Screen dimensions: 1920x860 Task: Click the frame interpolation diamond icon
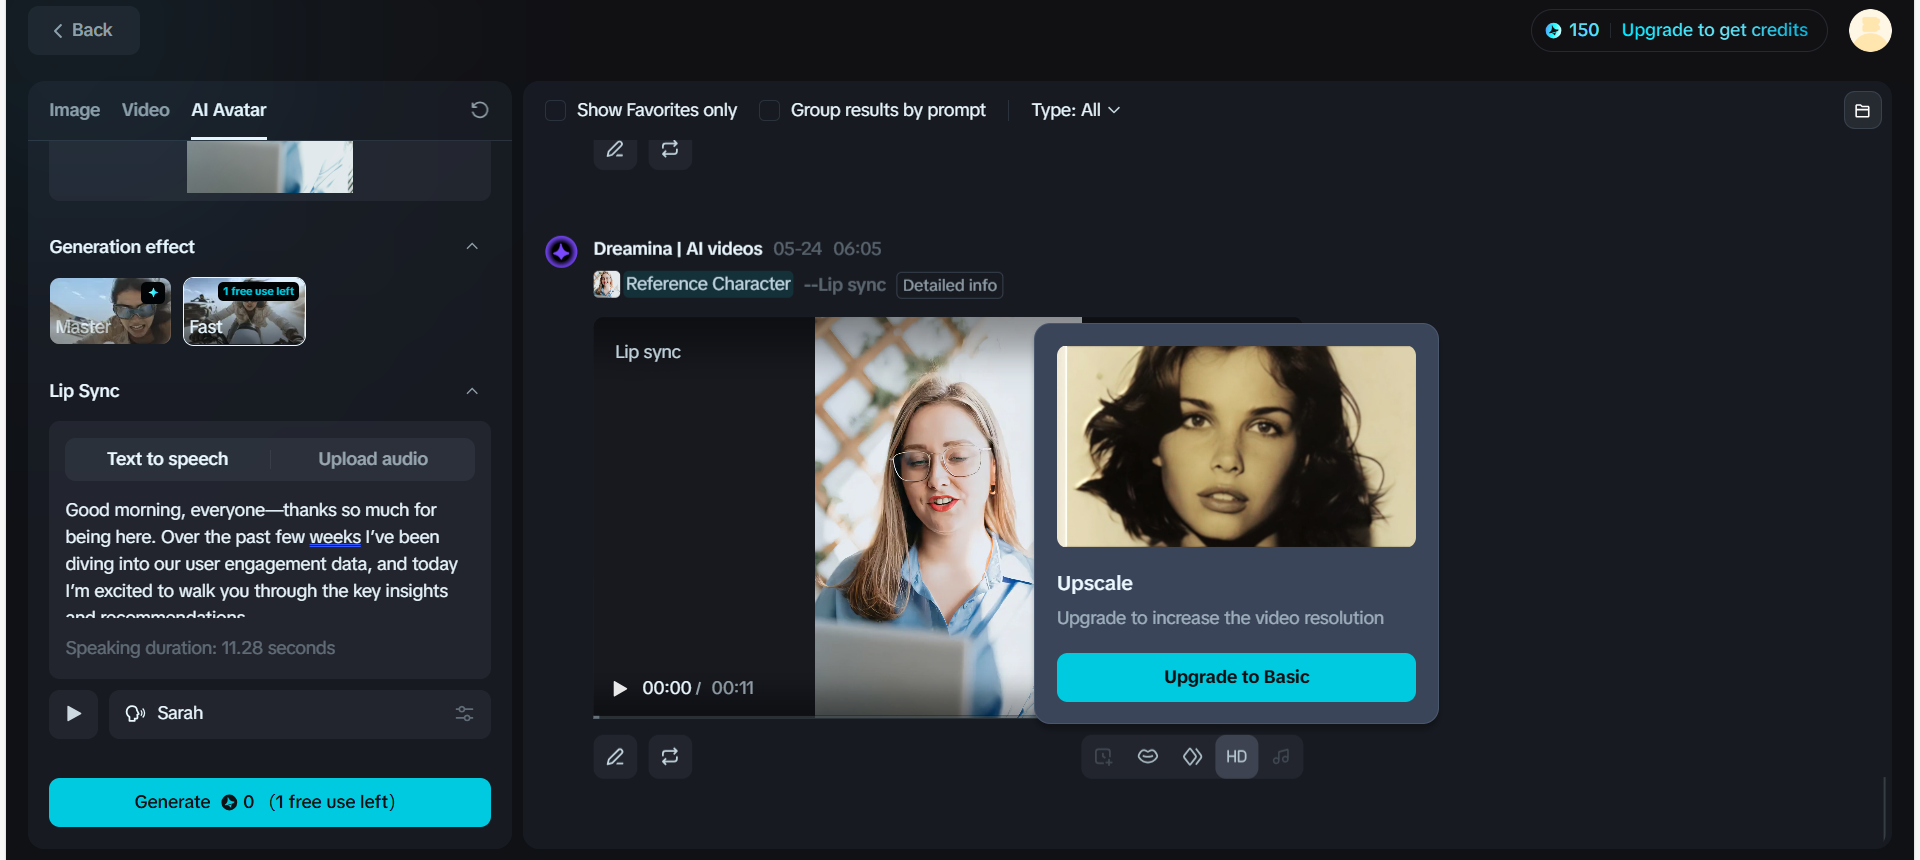1192,757
